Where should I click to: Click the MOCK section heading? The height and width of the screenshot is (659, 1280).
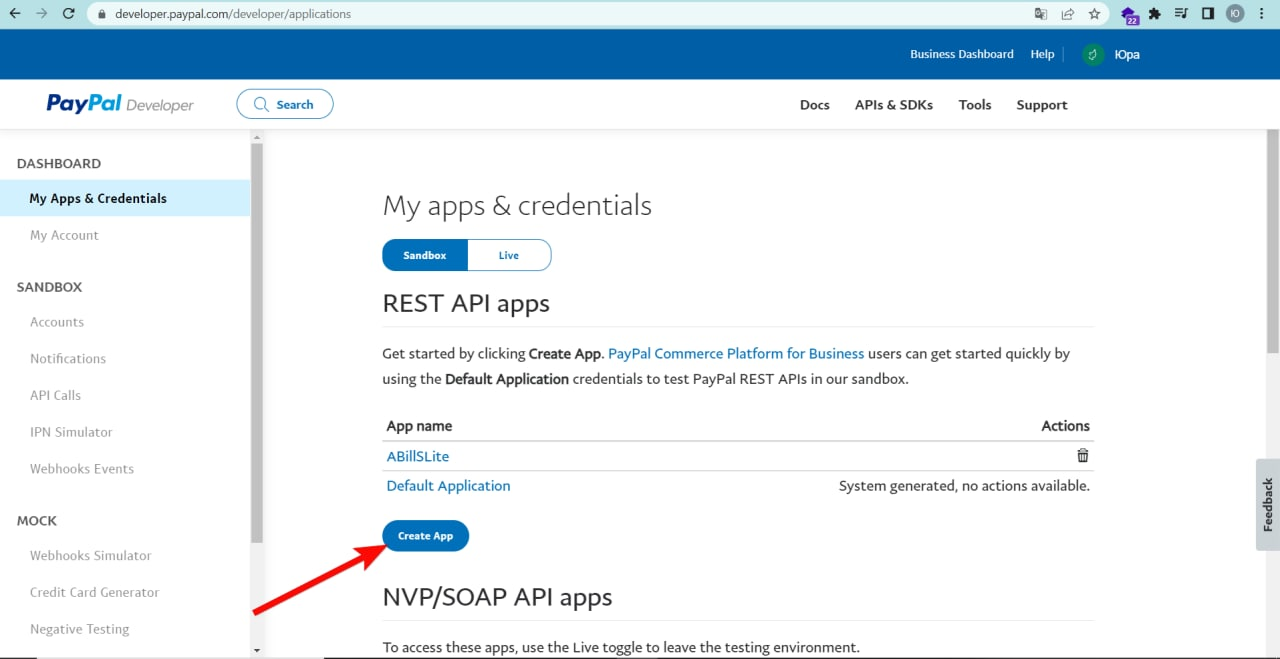point(37,521)
